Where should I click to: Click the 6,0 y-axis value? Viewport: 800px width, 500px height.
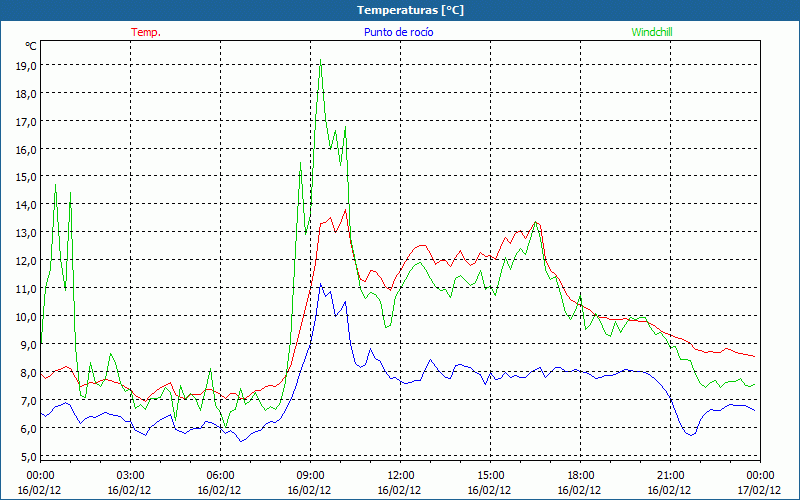coord(29,429)
